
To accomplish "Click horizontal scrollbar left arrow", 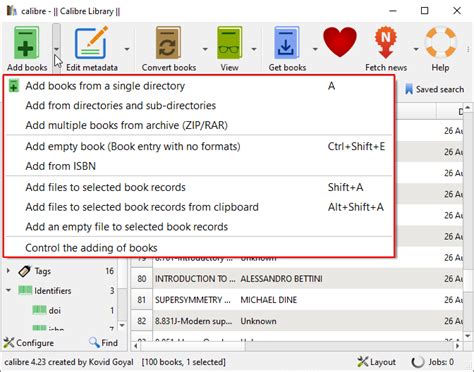I will click(136, 346).
